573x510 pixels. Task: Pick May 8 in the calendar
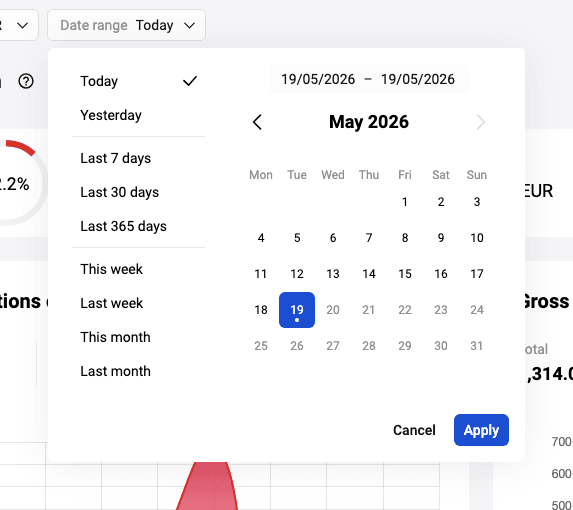pyautogui.click(x=405, y=238)
